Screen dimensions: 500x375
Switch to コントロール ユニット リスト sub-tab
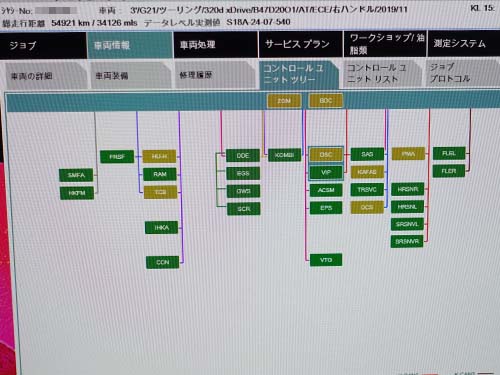pyautogui.click(x=383, y=74)
